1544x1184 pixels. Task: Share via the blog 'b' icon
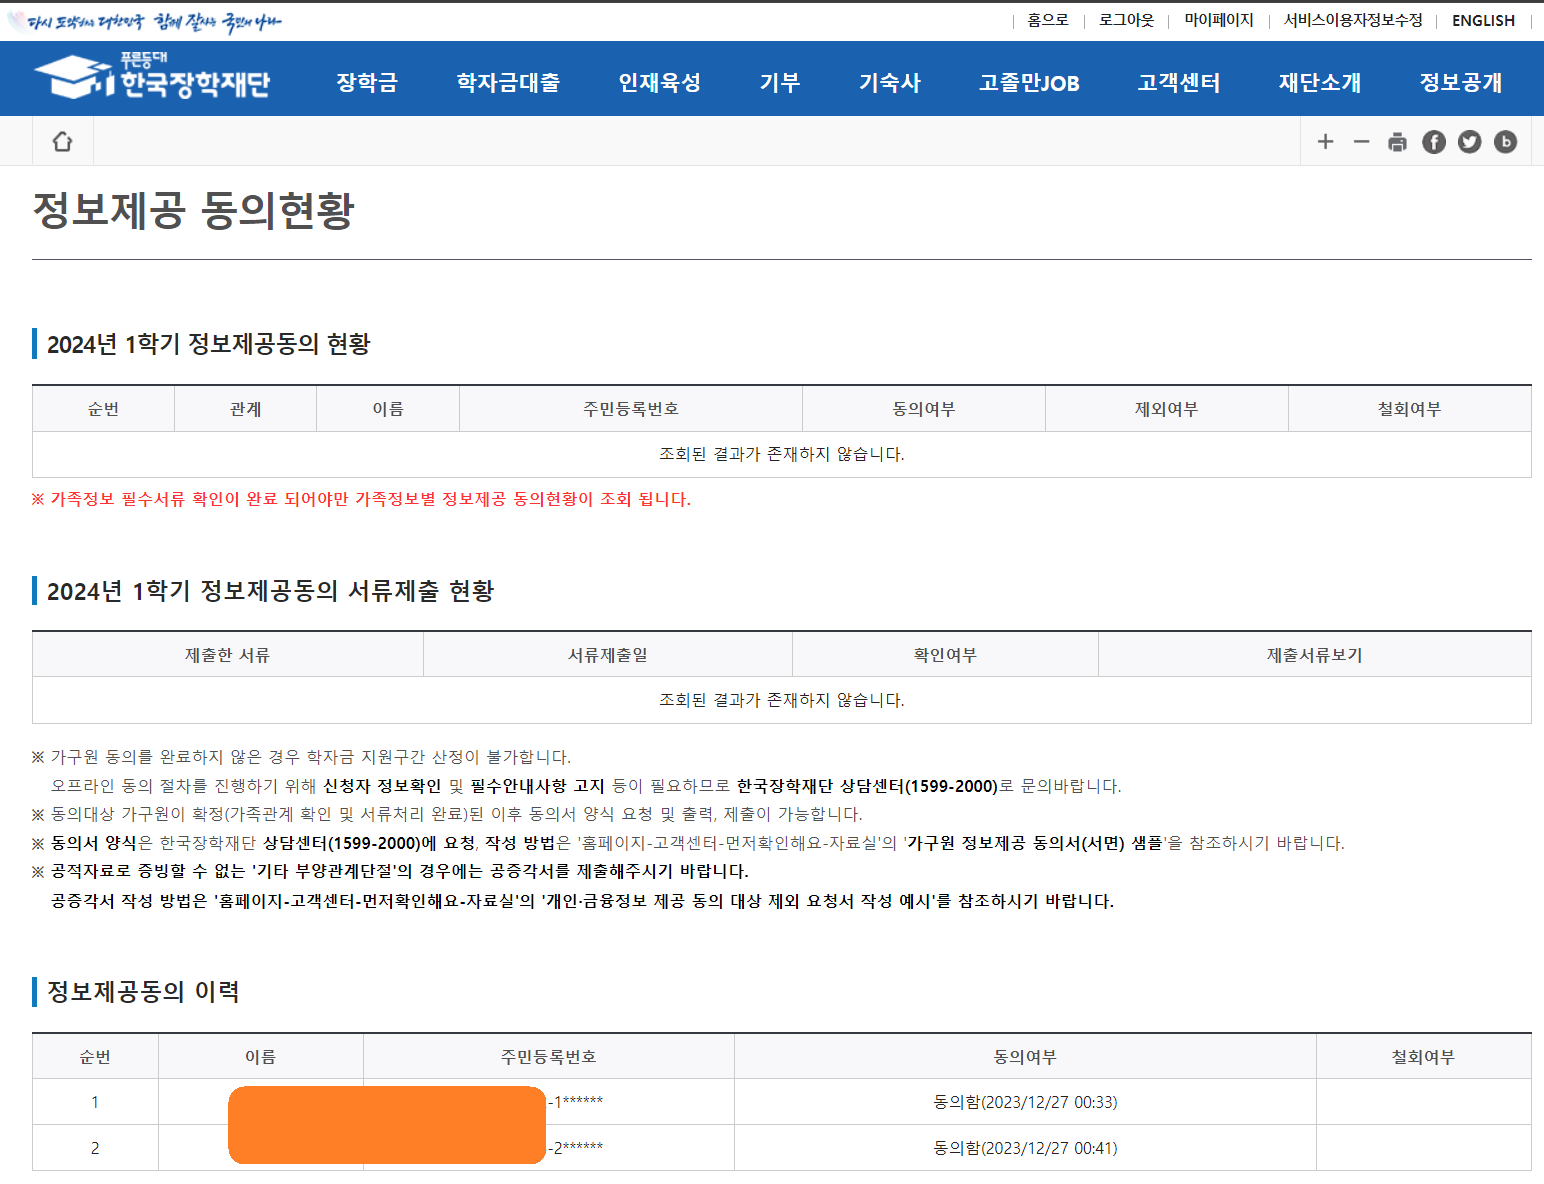[1505, 142]
